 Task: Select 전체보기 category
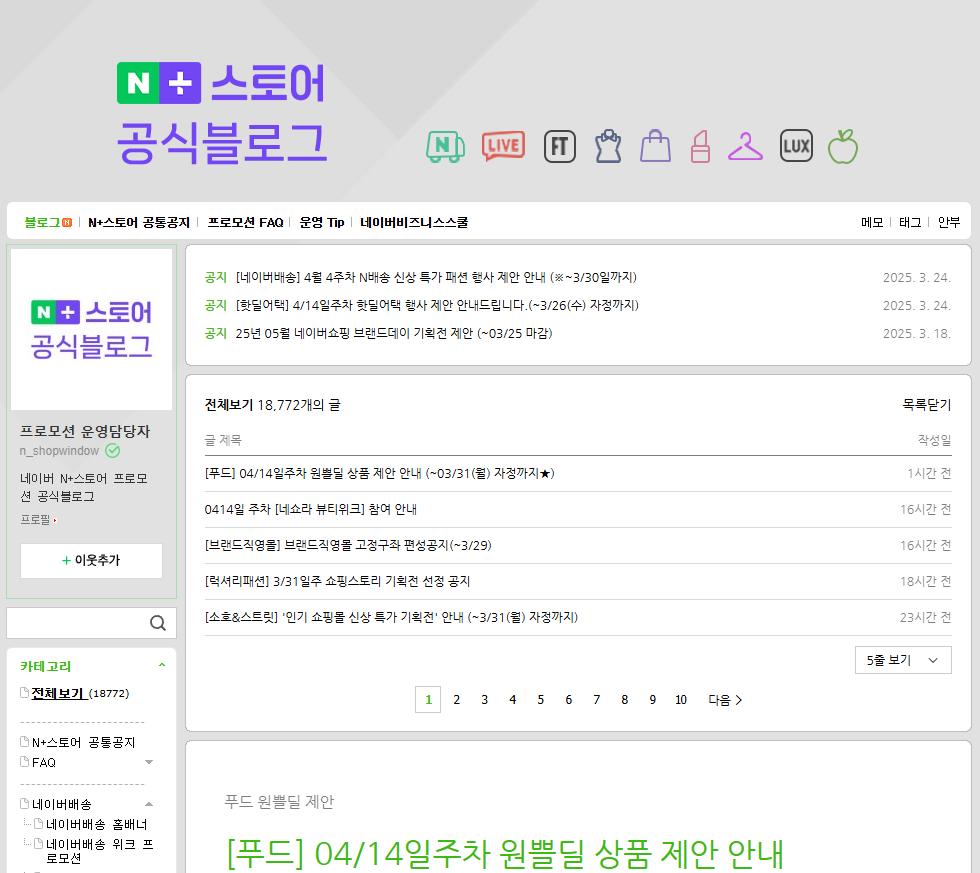[x=59, y=694]
